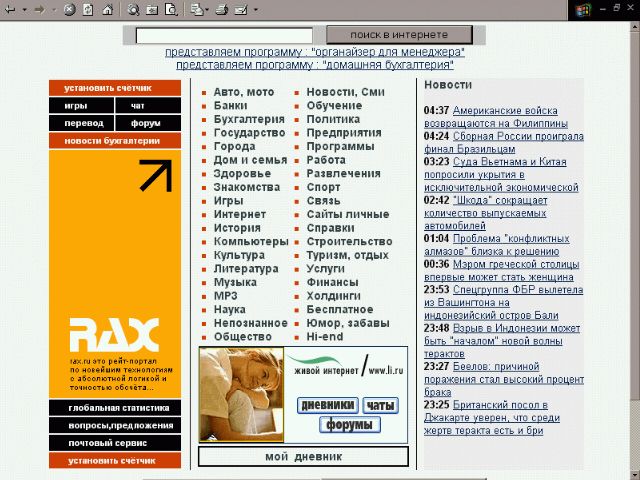Click the RAX logo
The width and height of the screenshot is (640, 480).
pyautogui.click(x=114, y=335)
